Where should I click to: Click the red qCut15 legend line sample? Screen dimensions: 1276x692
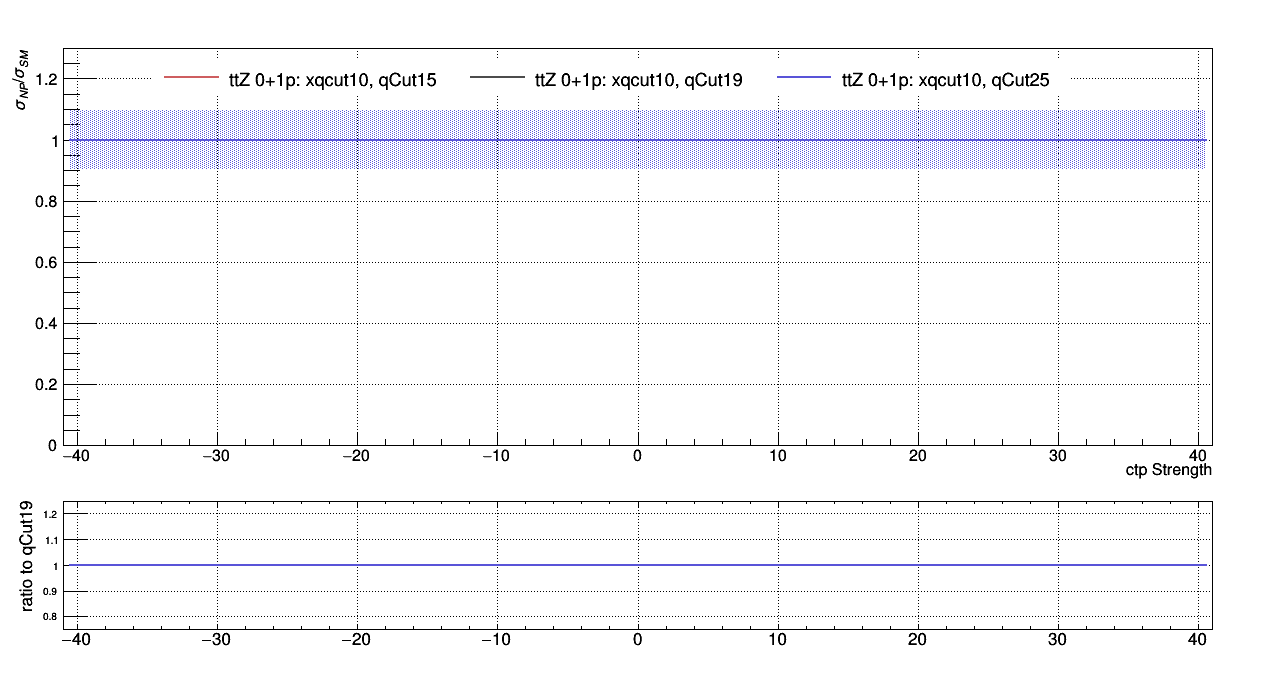[x=190, y=76]
